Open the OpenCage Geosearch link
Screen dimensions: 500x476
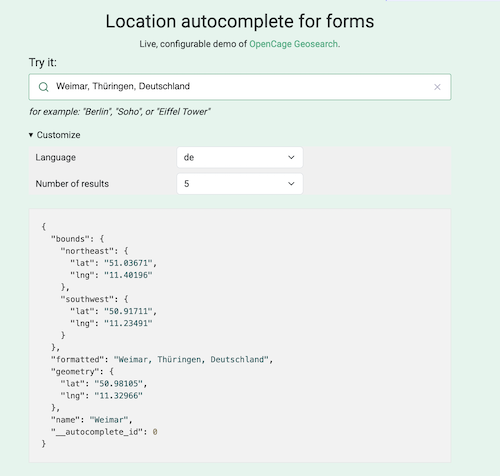click(x=293, y=44)
